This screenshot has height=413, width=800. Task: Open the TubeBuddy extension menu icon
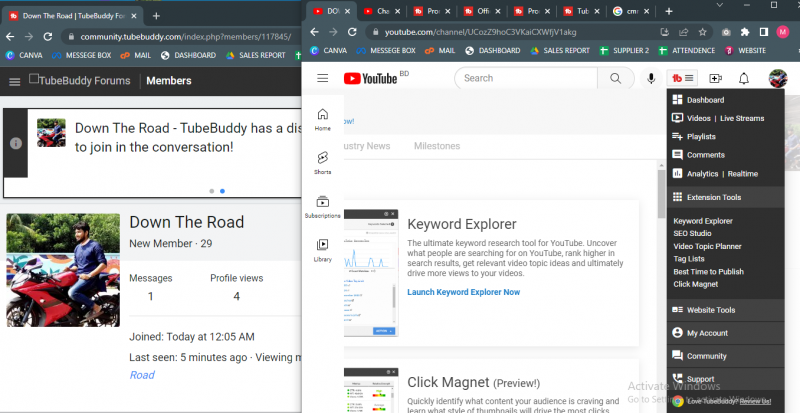683,78
